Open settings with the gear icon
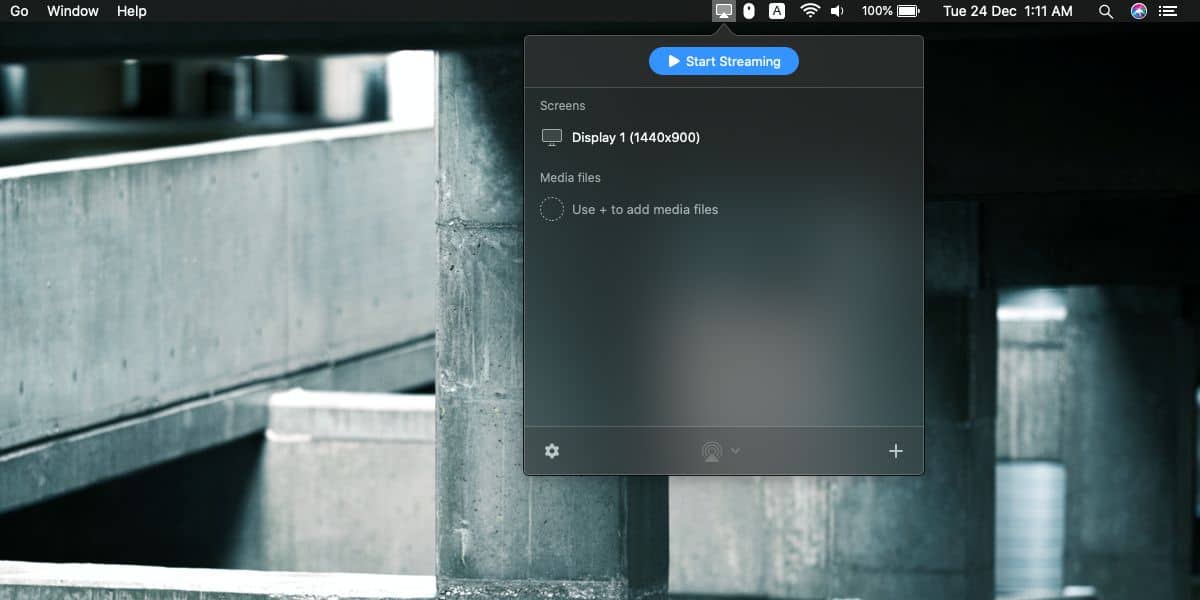 coord(552,451)
